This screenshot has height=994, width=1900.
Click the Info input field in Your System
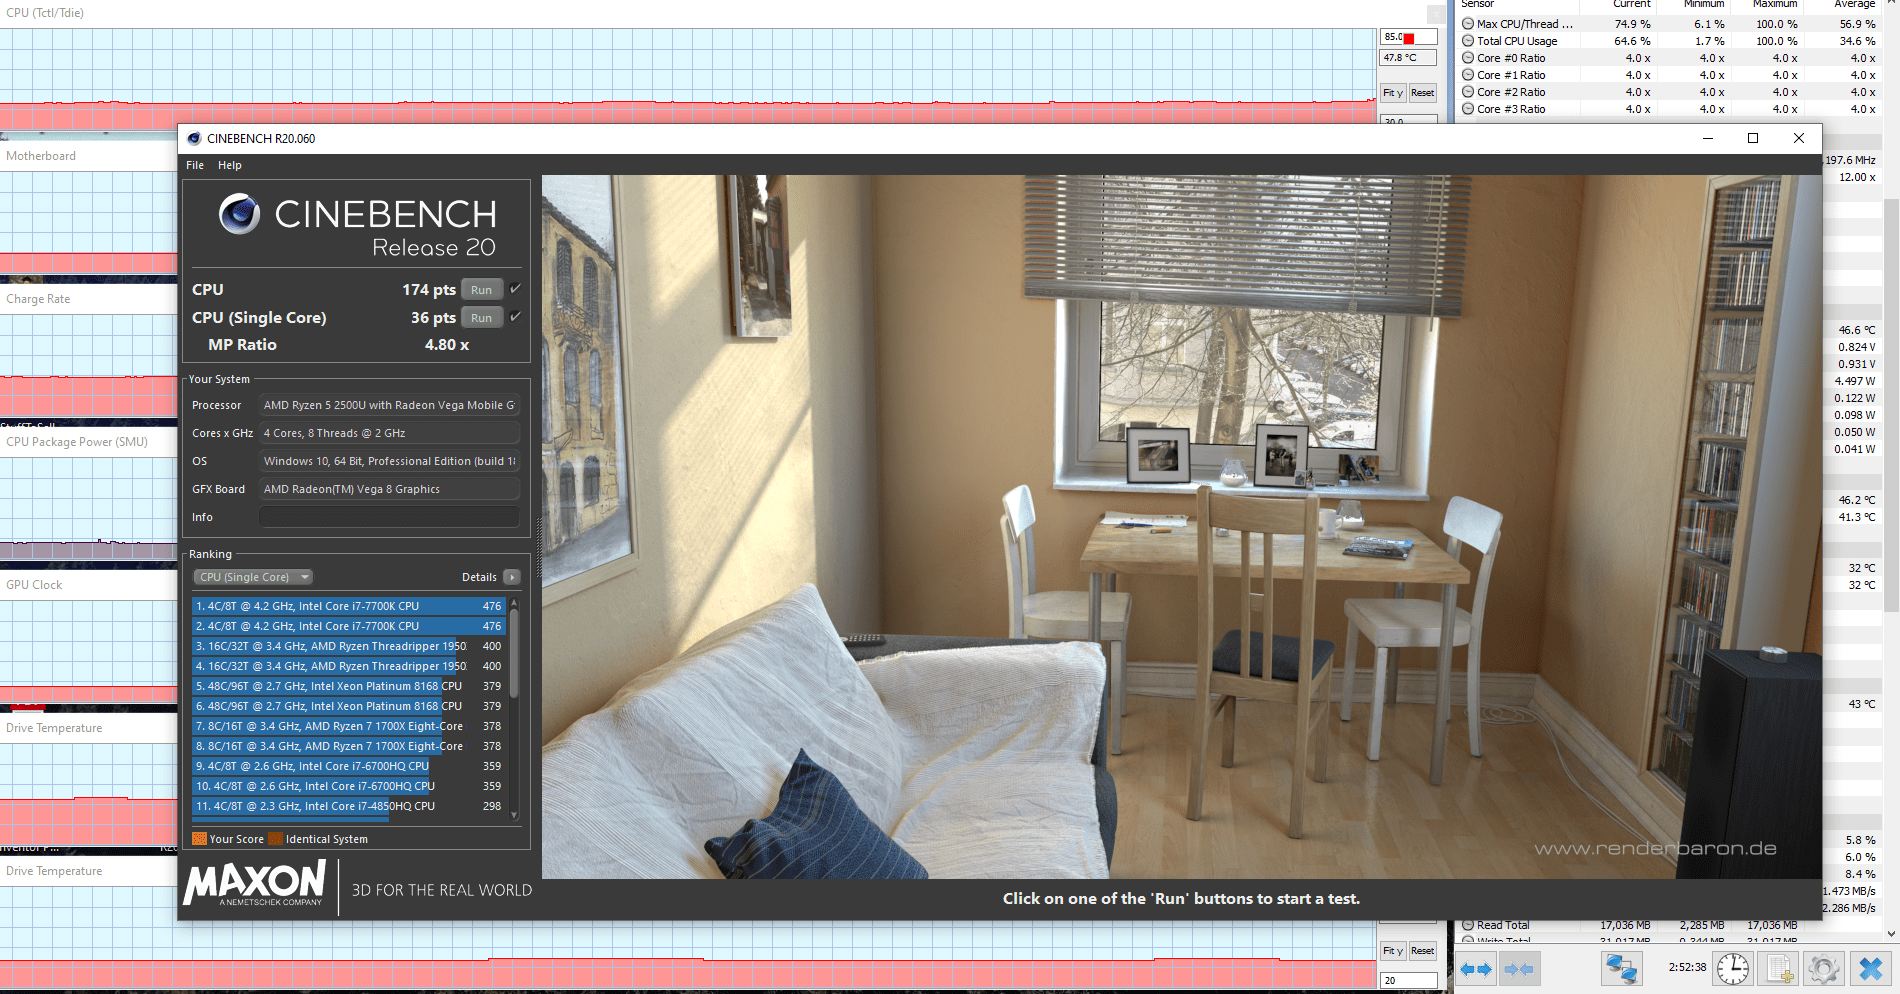389,517
